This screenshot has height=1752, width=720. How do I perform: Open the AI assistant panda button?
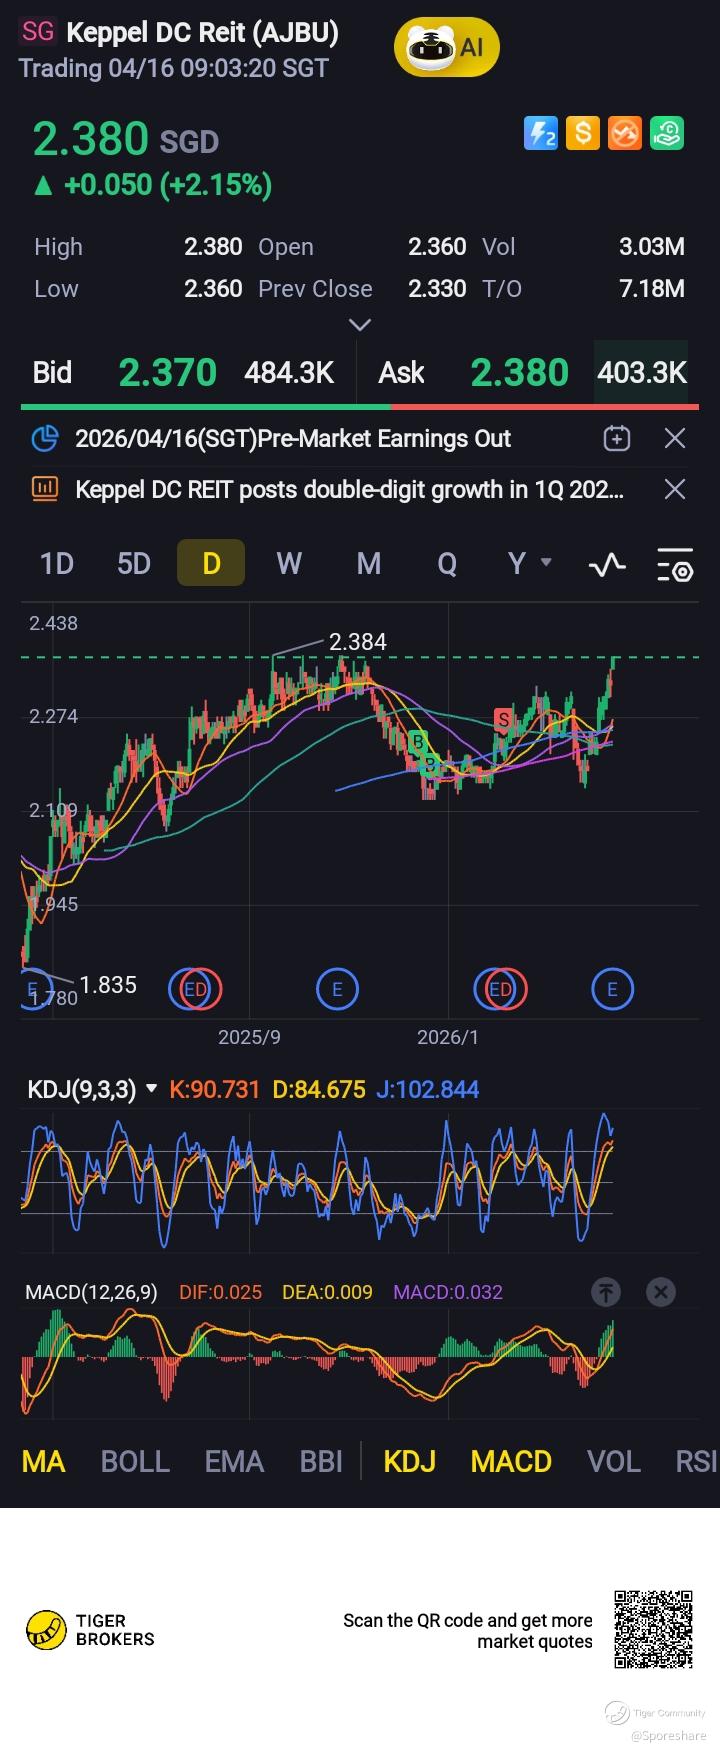(447, 47)
